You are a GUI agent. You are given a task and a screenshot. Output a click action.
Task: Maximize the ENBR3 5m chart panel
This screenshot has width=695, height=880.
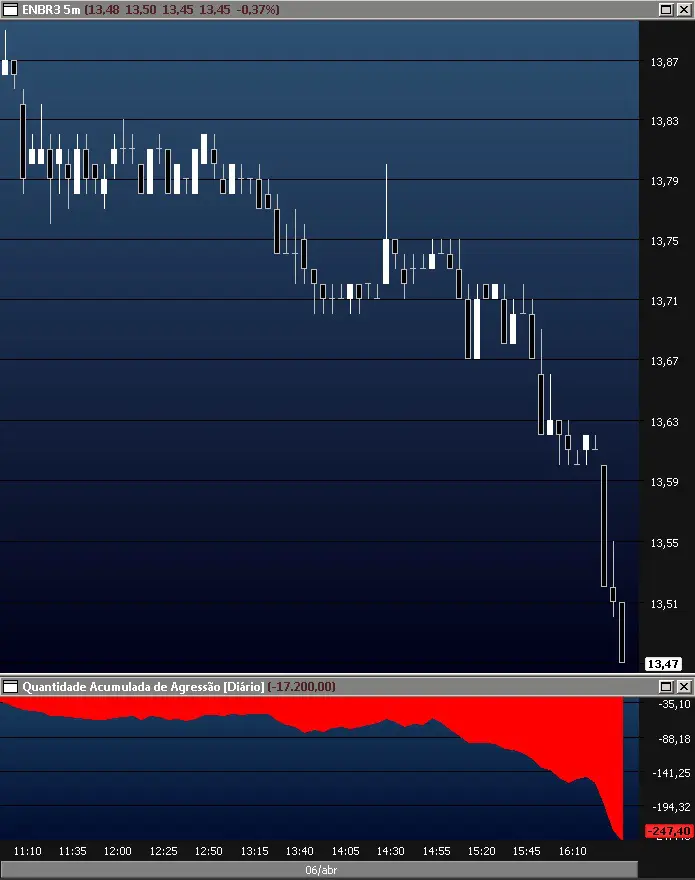(666, 10)
